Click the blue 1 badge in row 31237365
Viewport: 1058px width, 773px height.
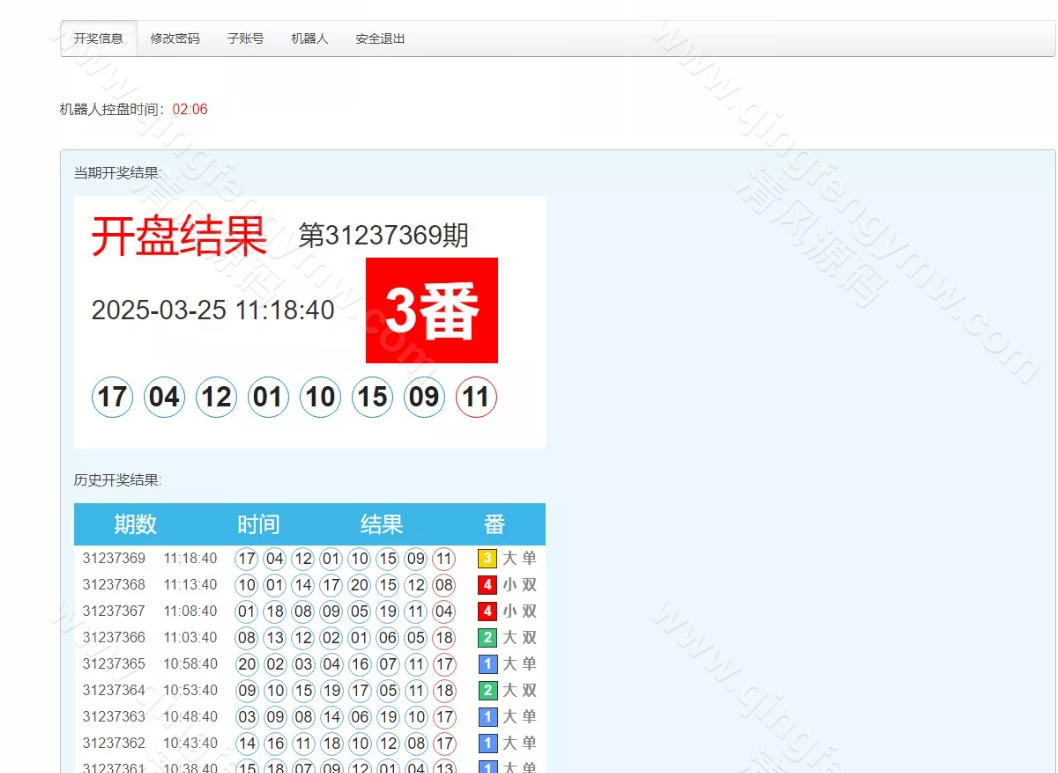(x=487, y=664)
